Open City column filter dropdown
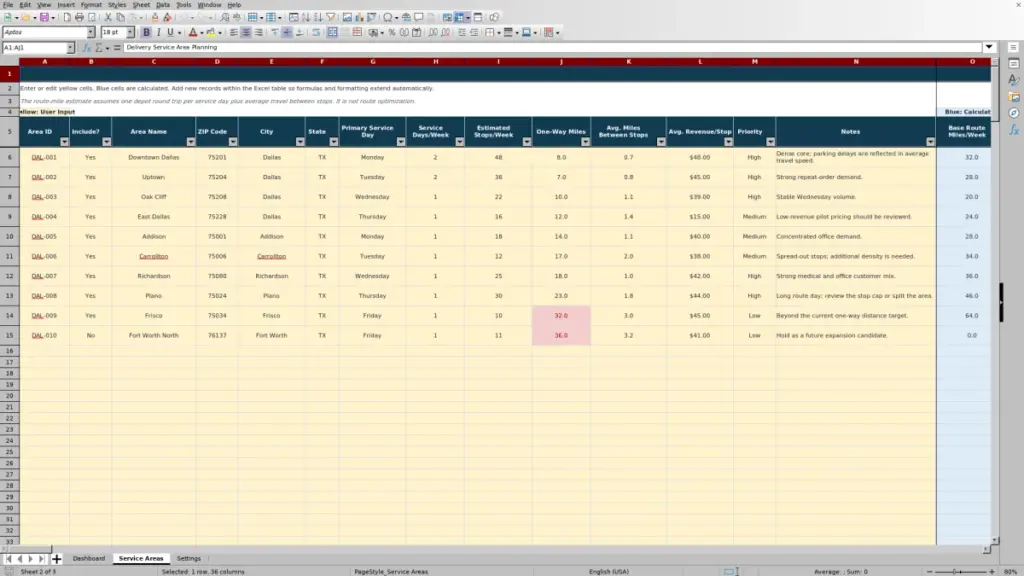Image resolution: width=1024 pixels, height=576 pixels. pos(300,142)
